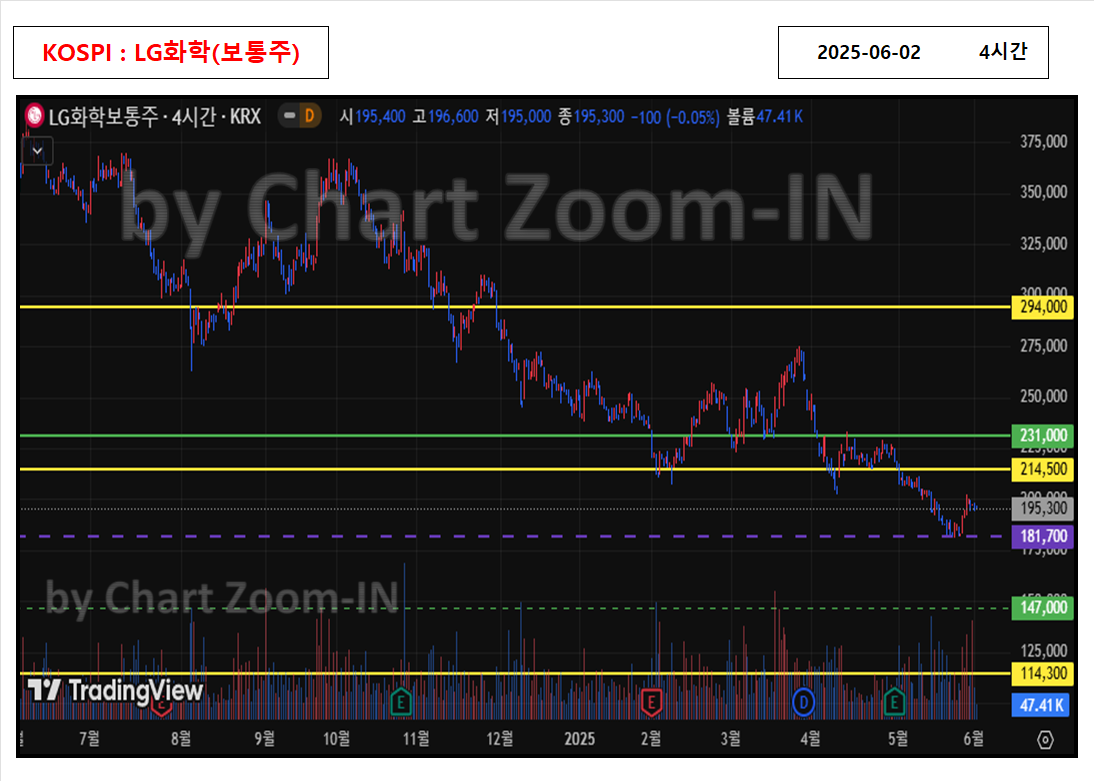Screen dimensions: 1094x781
Task: Click the open value 195,400
Action: point(380,117)
